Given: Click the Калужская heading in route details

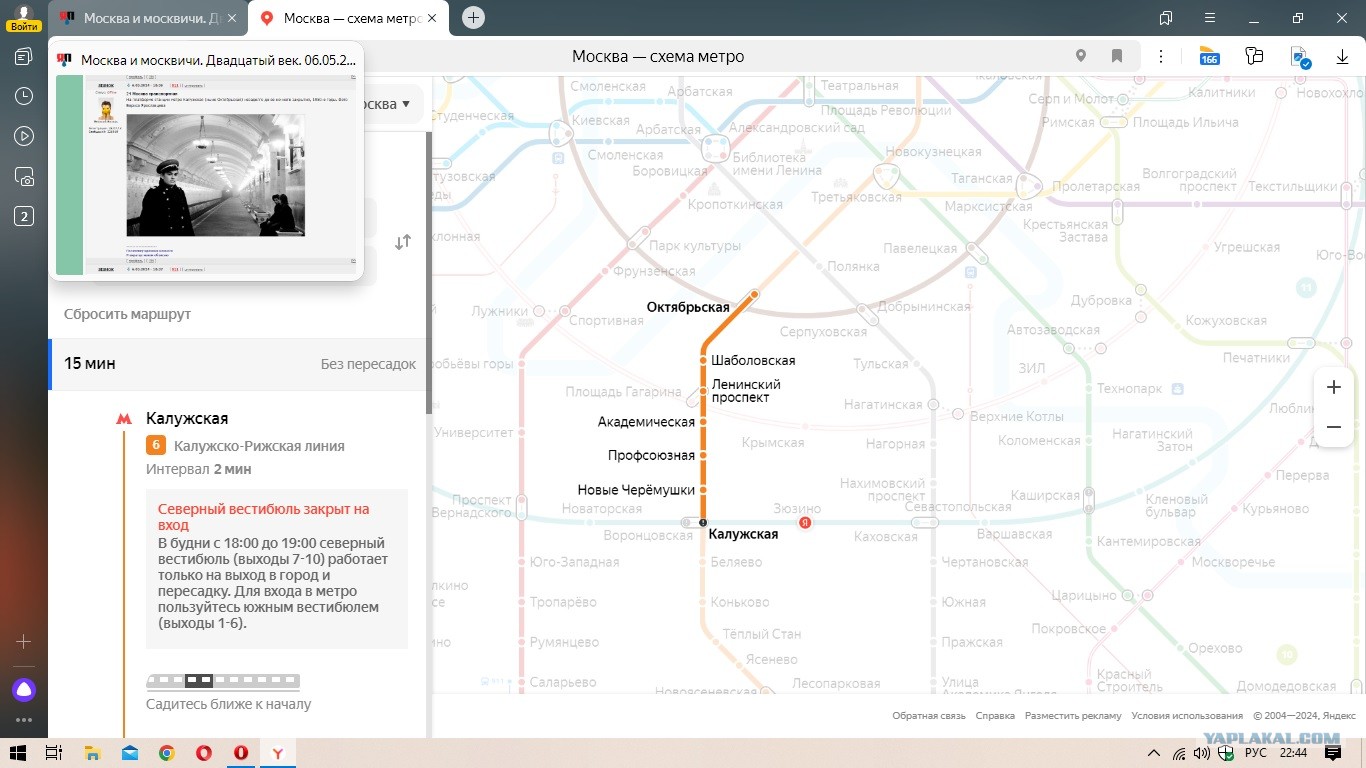Looking at the screenshot, I should [187, 418].
